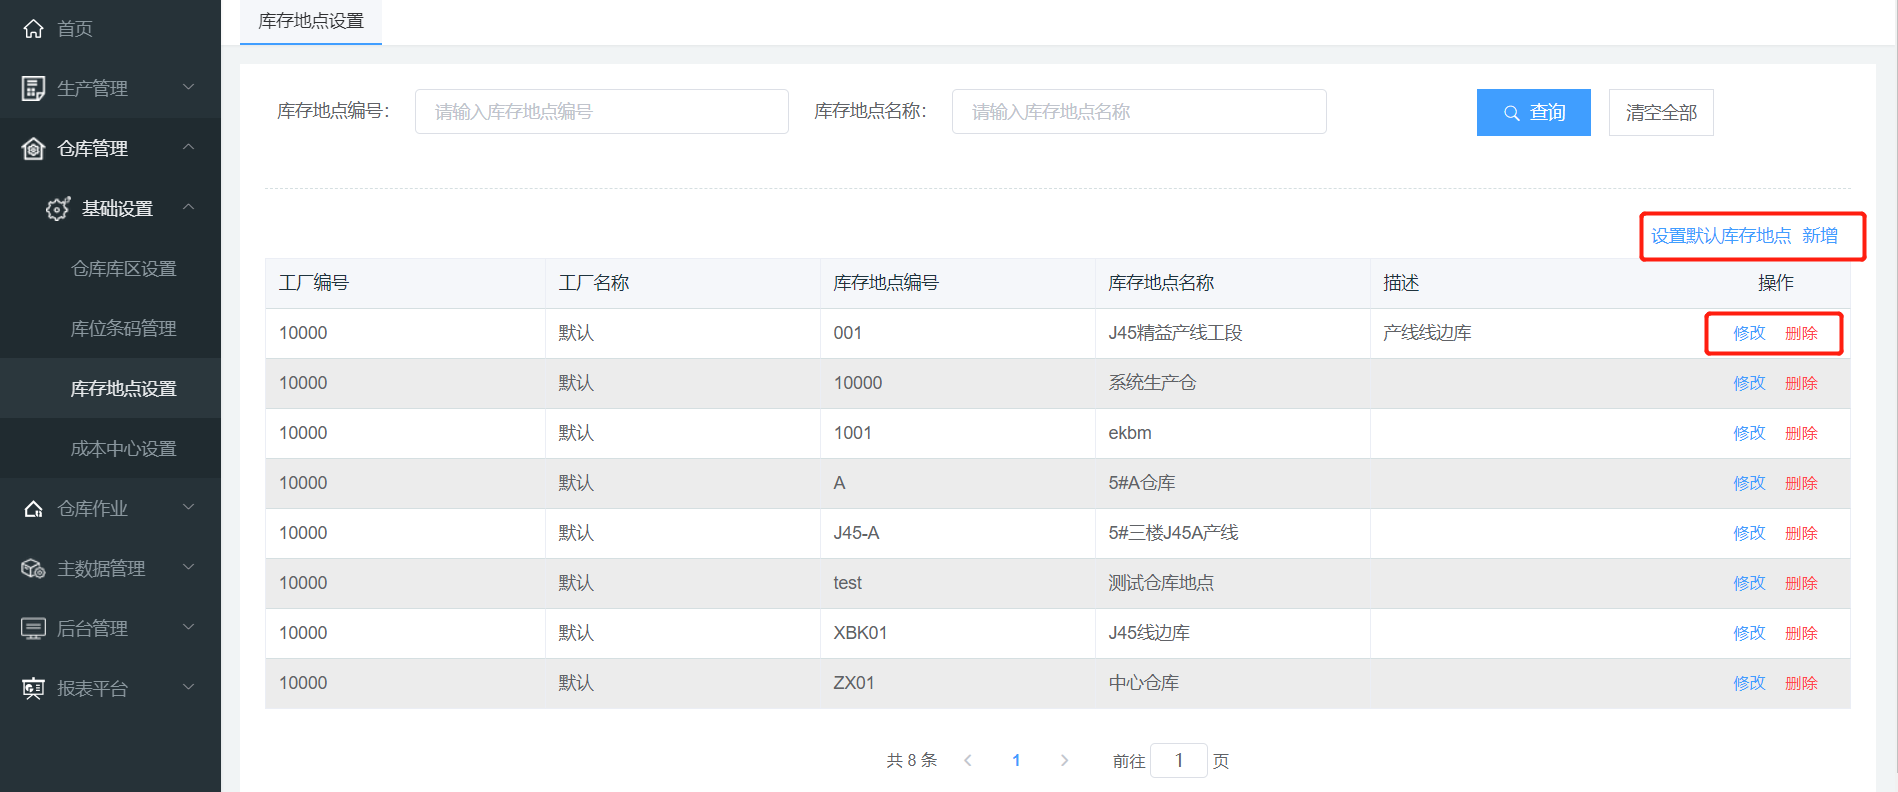
Task: Expand the 生产管理 menu chevron
Action: (x=188, y=88)
